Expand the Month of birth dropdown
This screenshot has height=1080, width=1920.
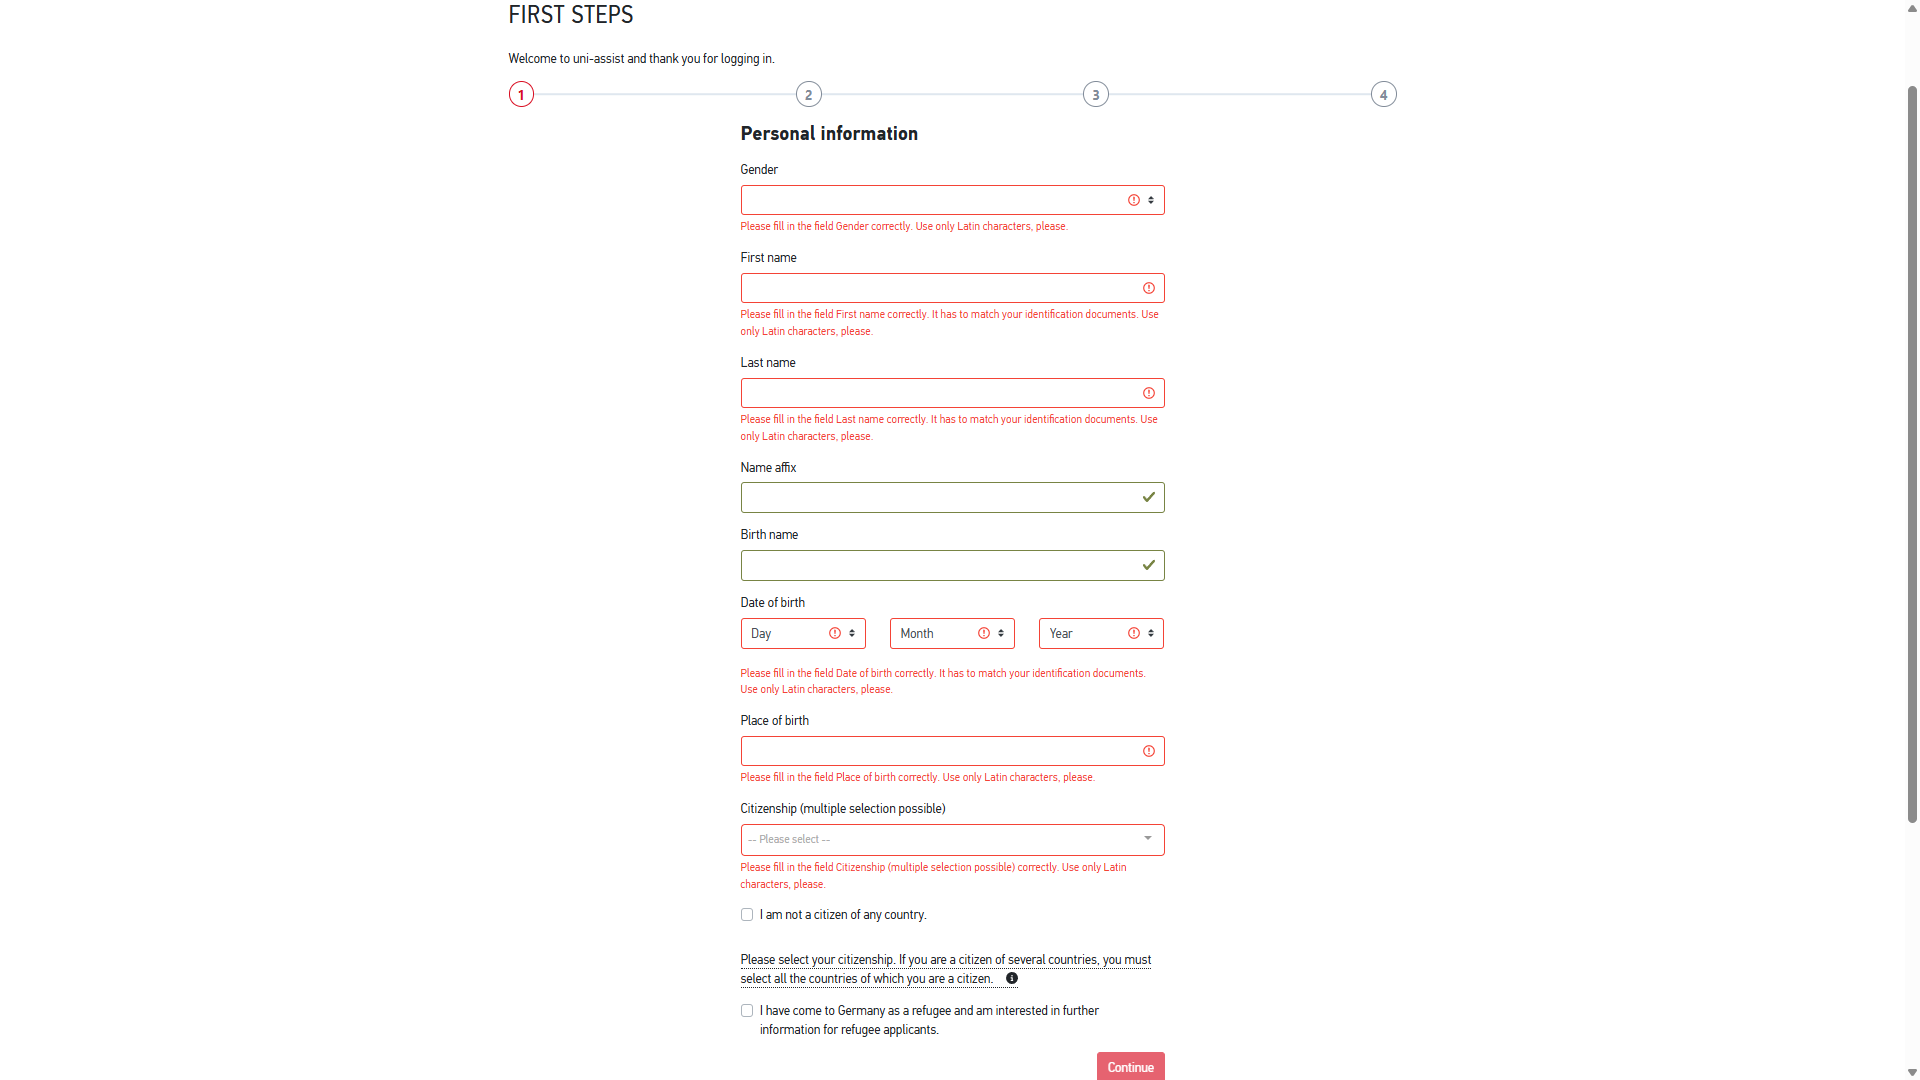pos(951,634)
